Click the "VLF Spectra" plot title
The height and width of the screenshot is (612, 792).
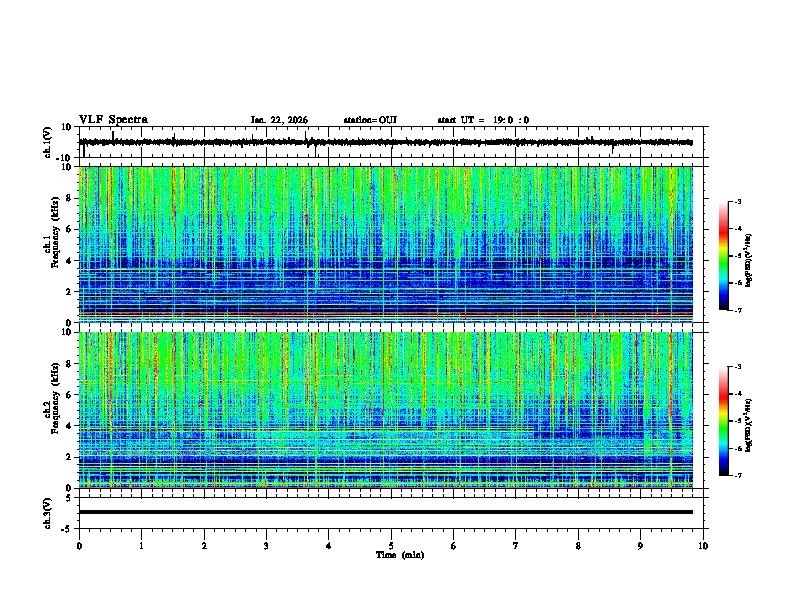(113, 120)
